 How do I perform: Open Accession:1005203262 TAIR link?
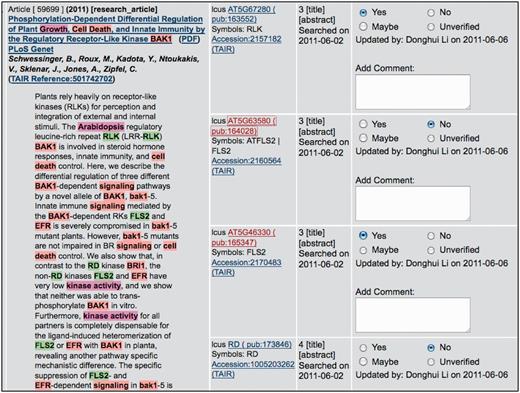[253, 369]
